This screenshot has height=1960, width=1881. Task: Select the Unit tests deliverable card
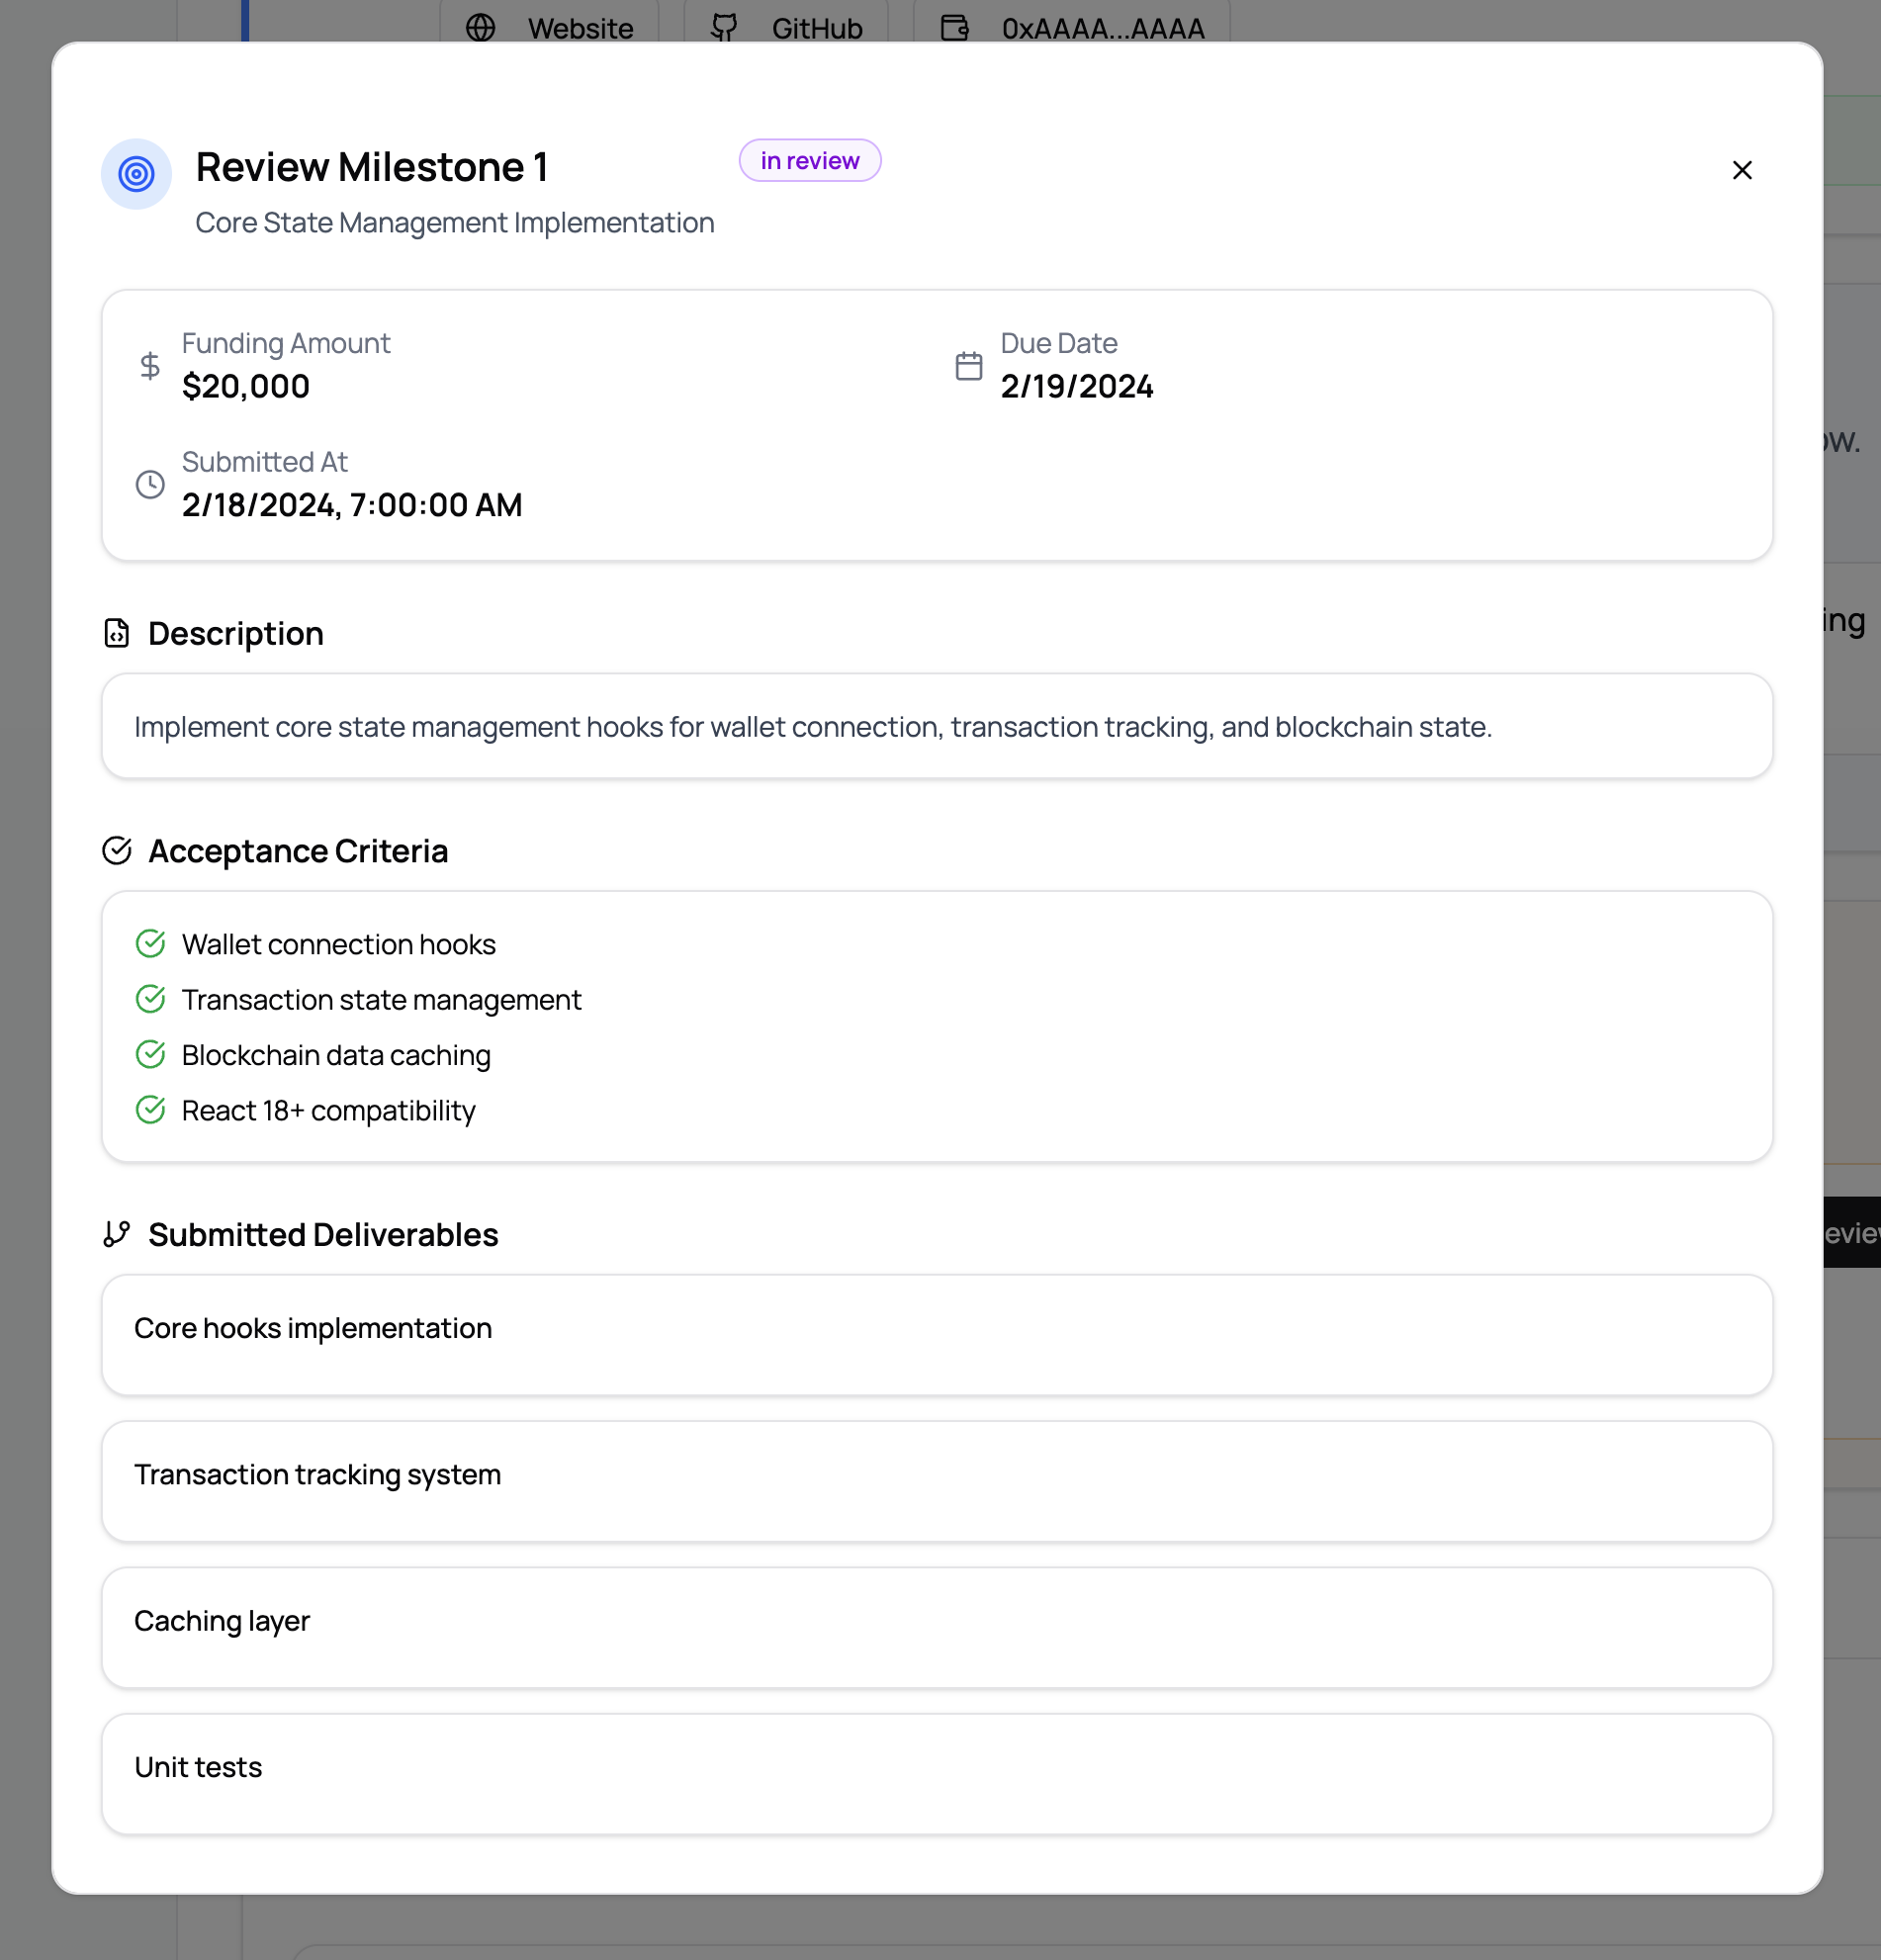tap(937, 1773)
